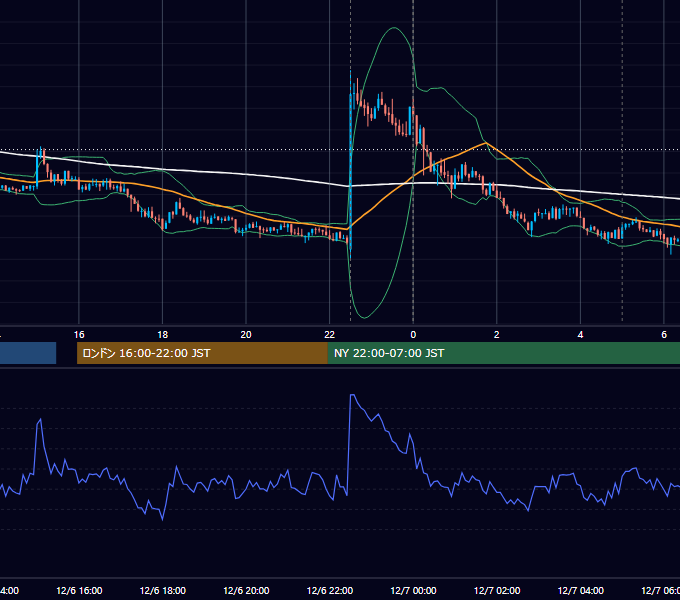Click the 12/7 04:00 date label
This screenshot has height=600, width=680.
[x=580, y=590]
